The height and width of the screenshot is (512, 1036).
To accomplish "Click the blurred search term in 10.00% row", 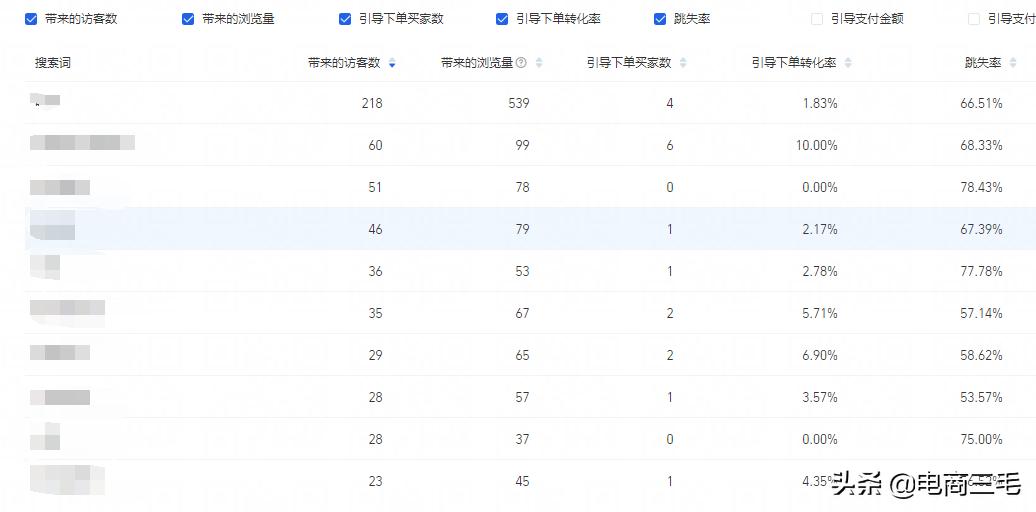I will pyautogui.click(x=83, y=142).
